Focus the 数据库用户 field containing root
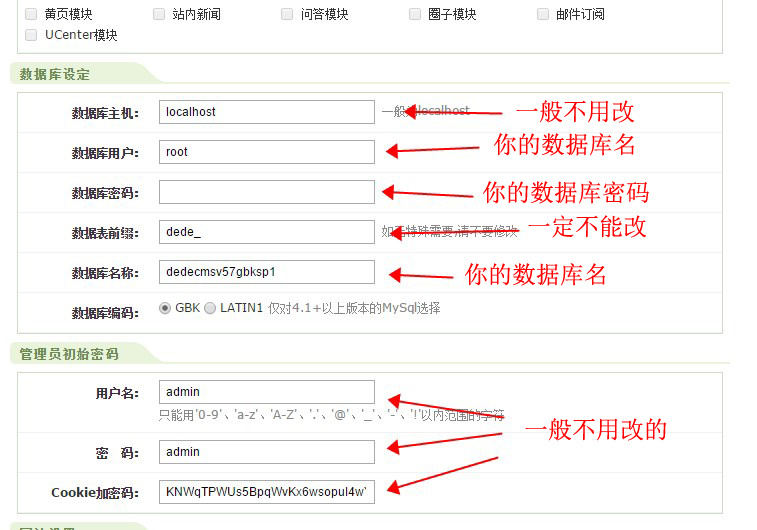This screenshot has height=530, width=757. (x=266, y=152)
